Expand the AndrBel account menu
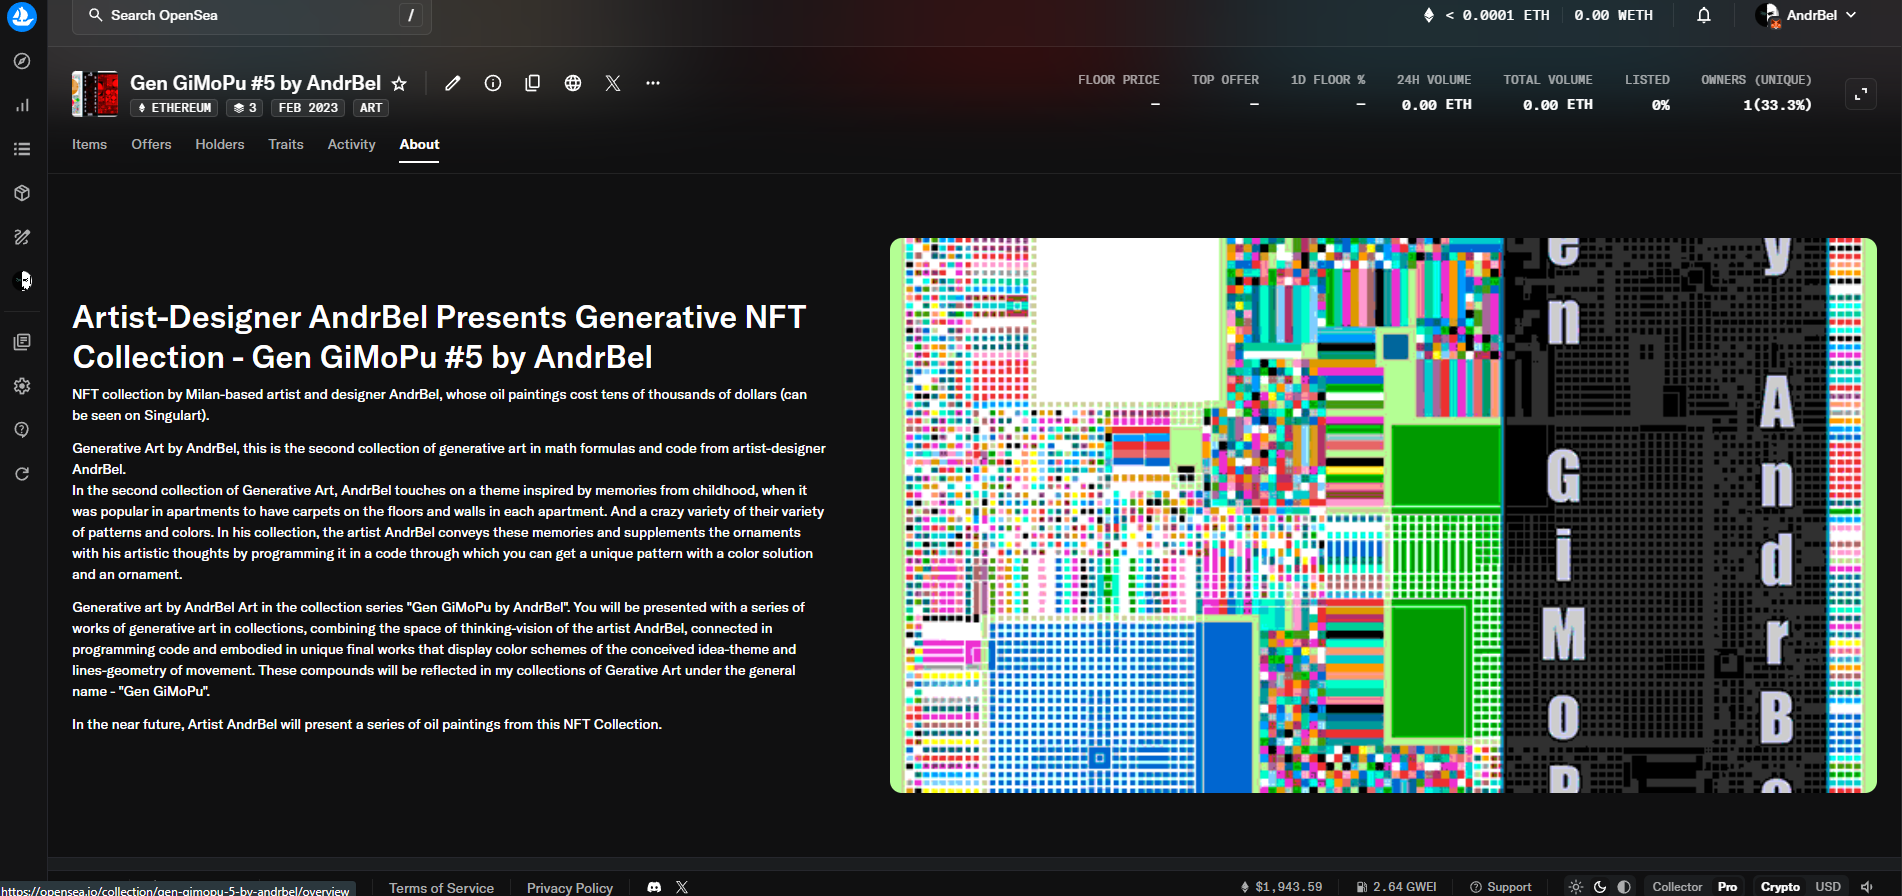The width and height of the screenshot is (1902, 896). pyautogui.click(x=1807, y=15)
